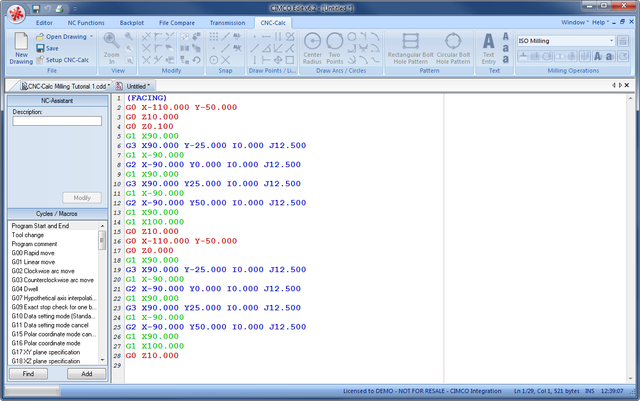Switch to the File Compare tab
Viewport: 640px width, 401px height.
click(177, 23)
